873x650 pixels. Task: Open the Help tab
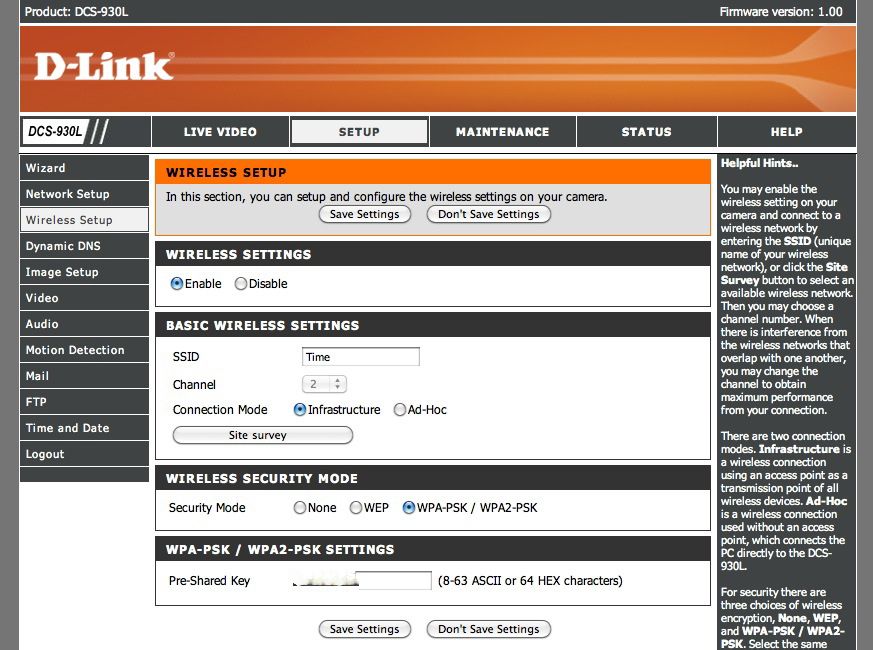787,132
